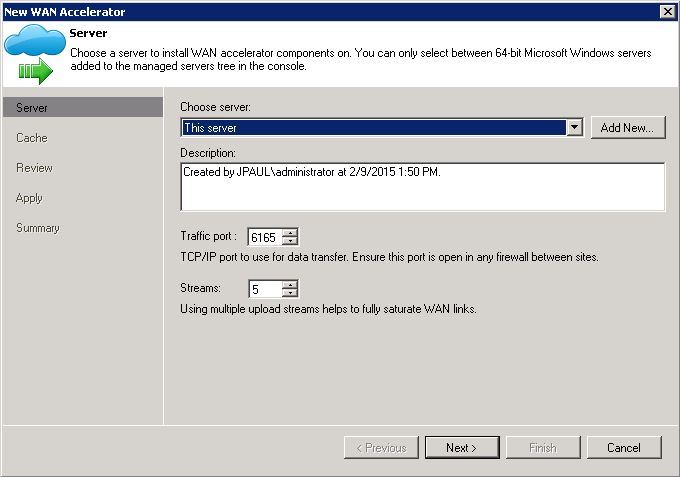Cancel the wizard
Viewport: 680px width, 477px height.
coord(624,448)
